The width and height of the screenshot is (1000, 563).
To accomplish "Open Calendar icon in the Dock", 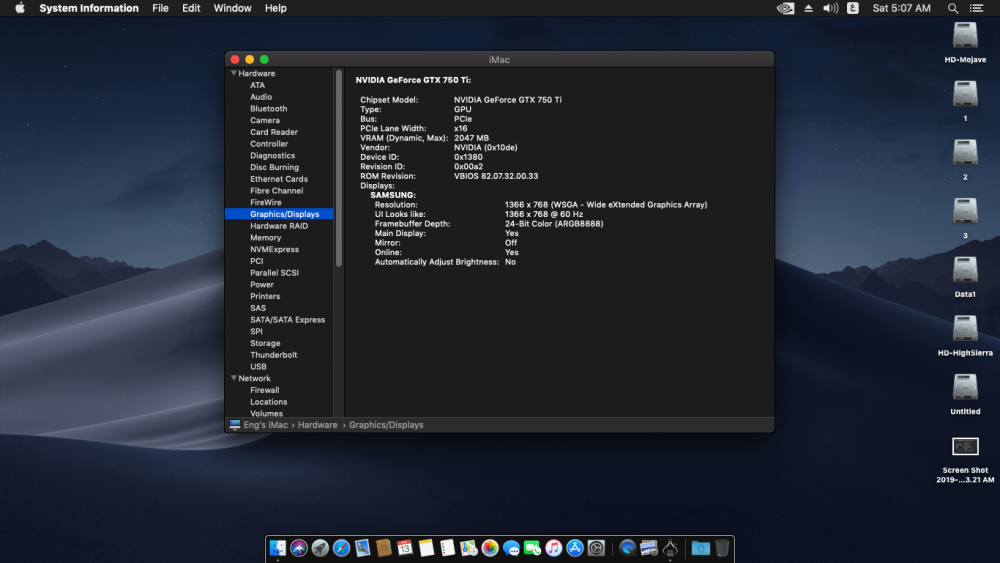I will [x=405, y=548].
